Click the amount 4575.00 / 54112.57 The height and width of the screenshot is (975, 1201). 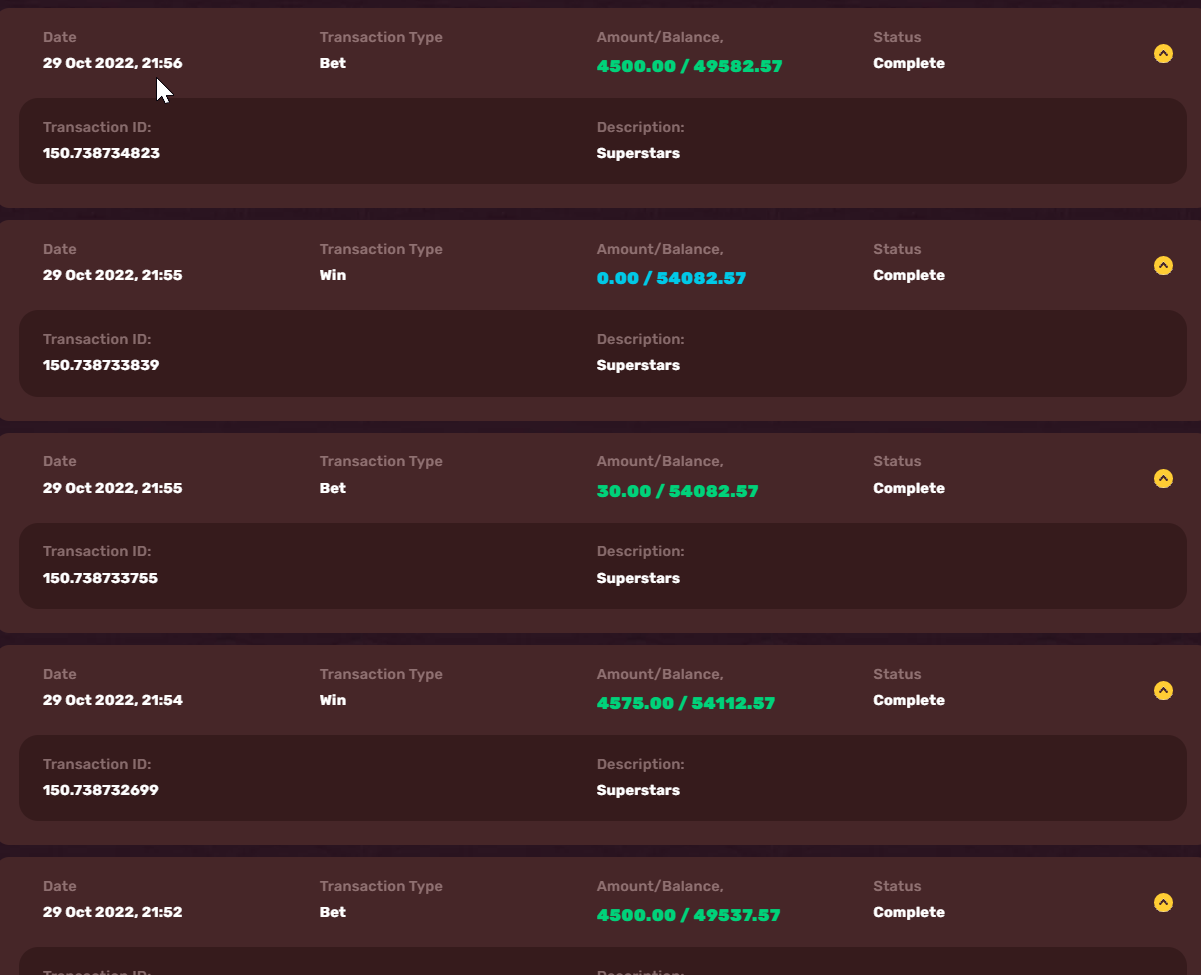pos(685,704)
